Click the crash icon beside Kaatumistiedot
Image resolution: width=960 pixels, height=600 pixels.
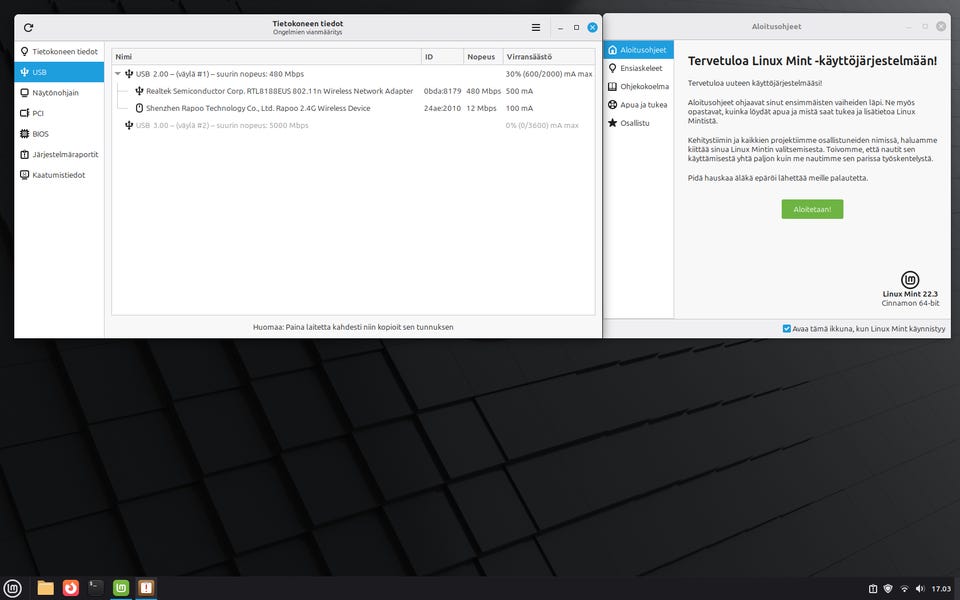click(x=24, y=174)
